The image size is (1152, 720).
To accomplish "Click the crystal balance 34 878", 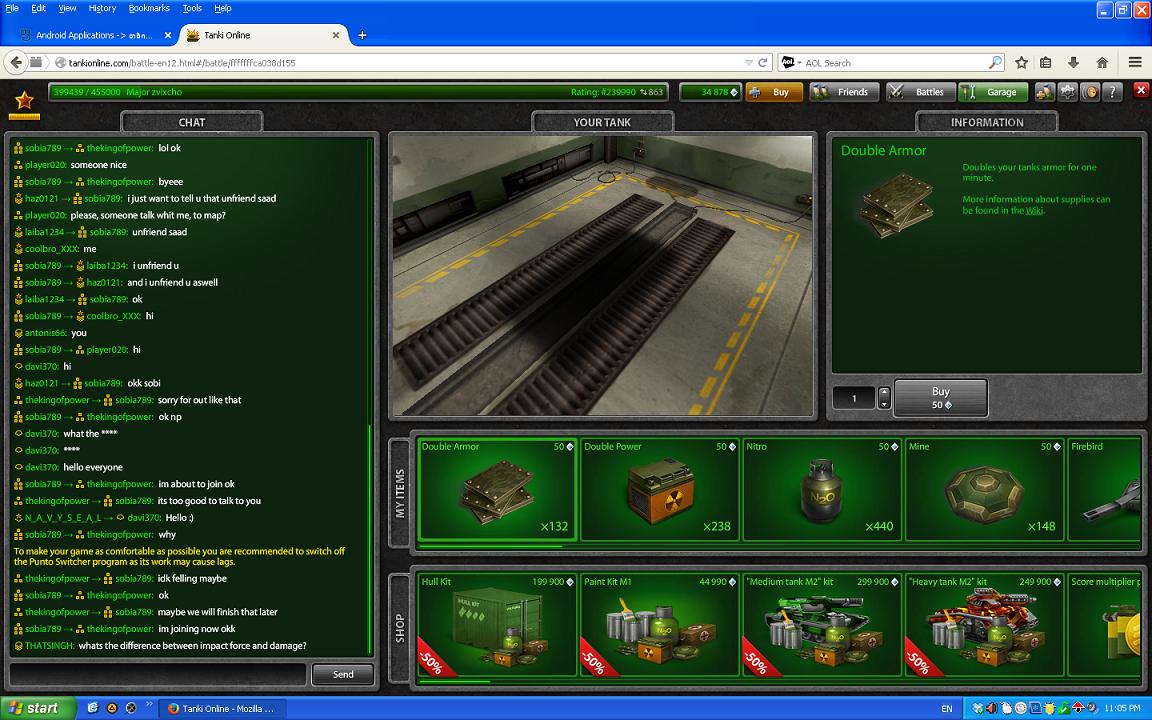I will click(710, 92).
